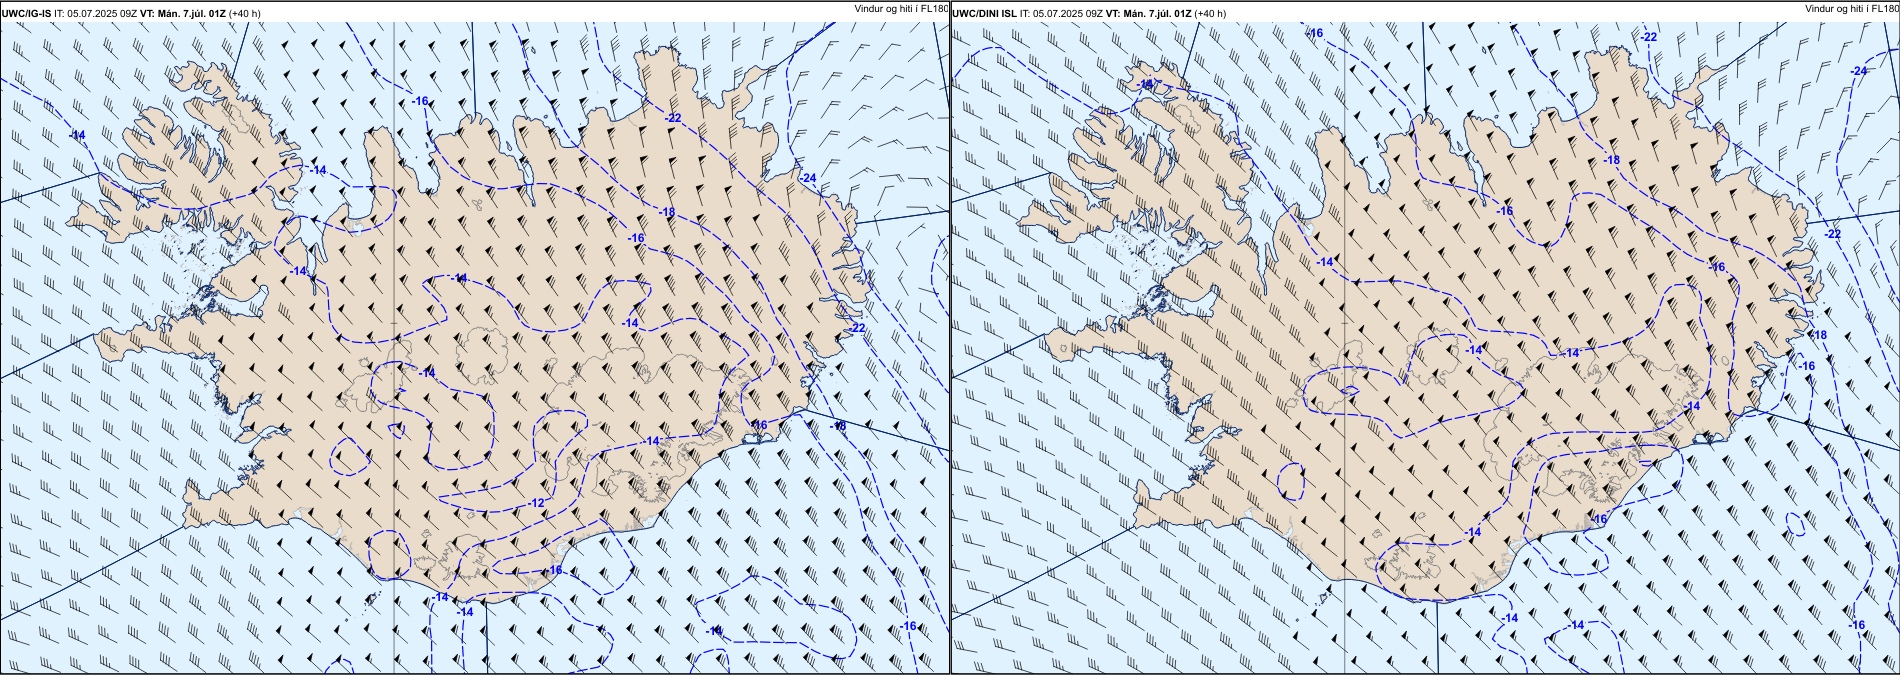Viewport: 1900px width, 675px height.
Task: Click the "-24" isotherm label in right map
Action: coord(1859,71)
